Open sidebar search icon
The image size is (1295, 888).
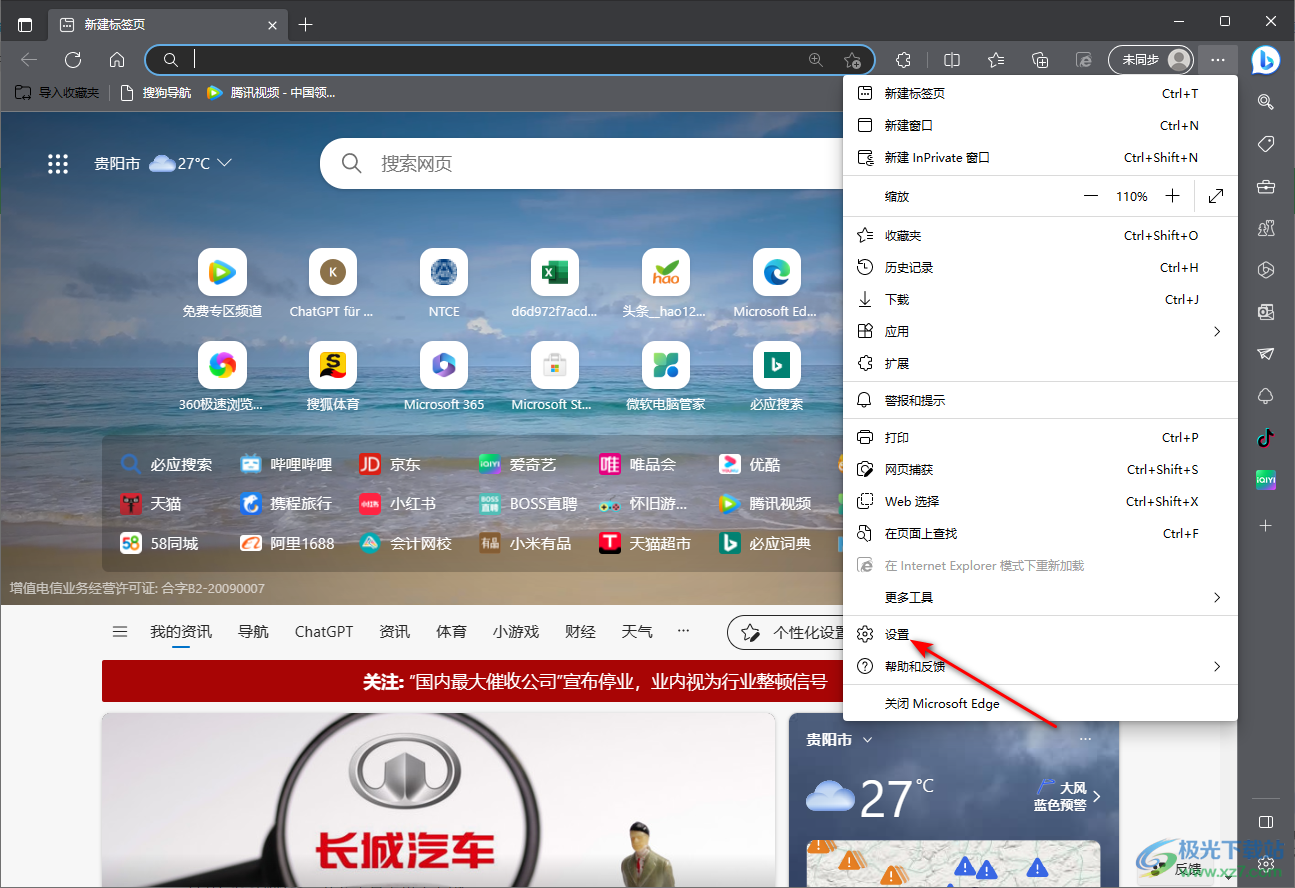[1265, 102]
